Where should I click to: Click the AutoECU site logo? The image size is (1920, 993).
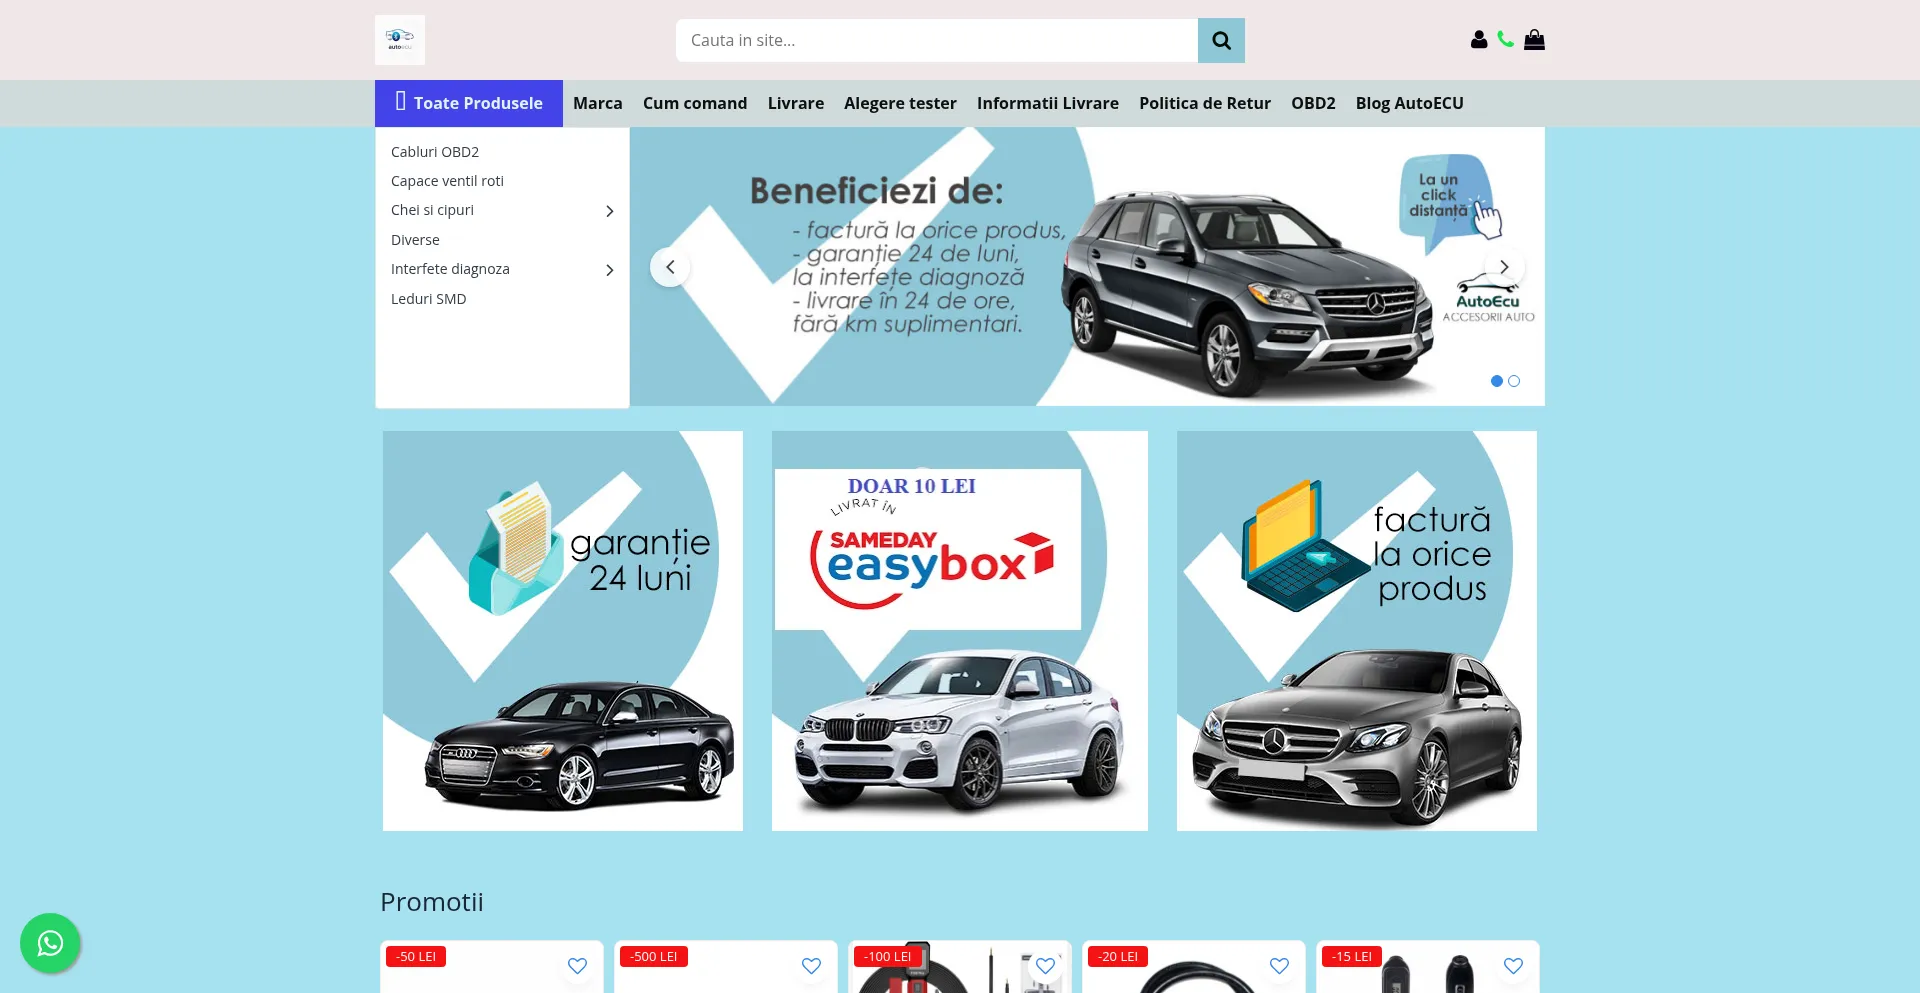click(x=400, y=40)
